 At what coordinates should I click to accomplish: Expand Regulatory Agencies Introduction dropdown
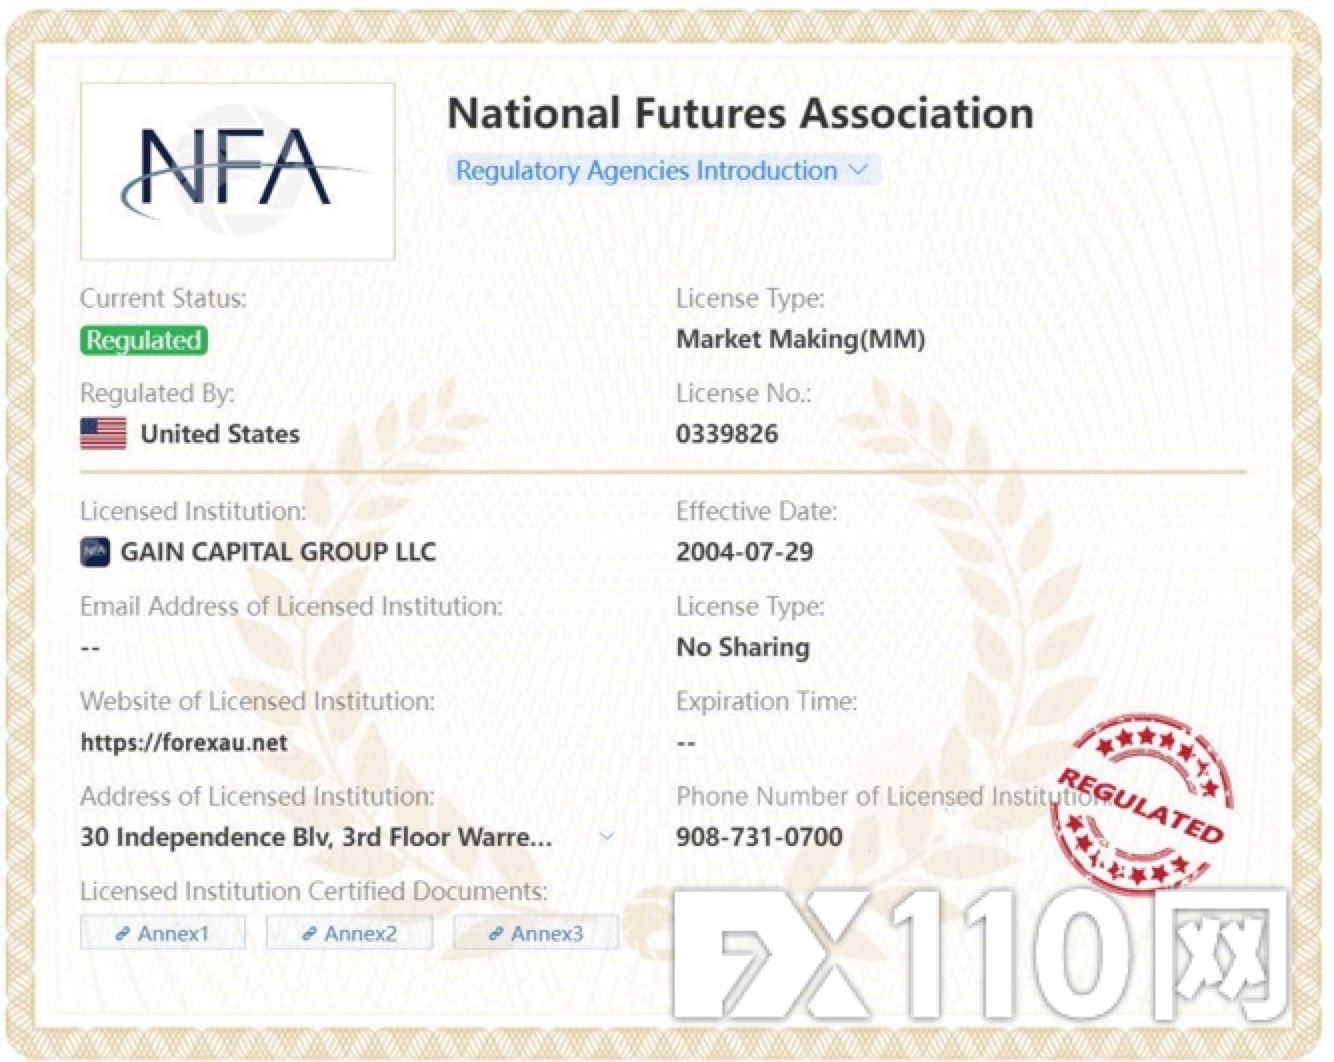coord(663,170)
